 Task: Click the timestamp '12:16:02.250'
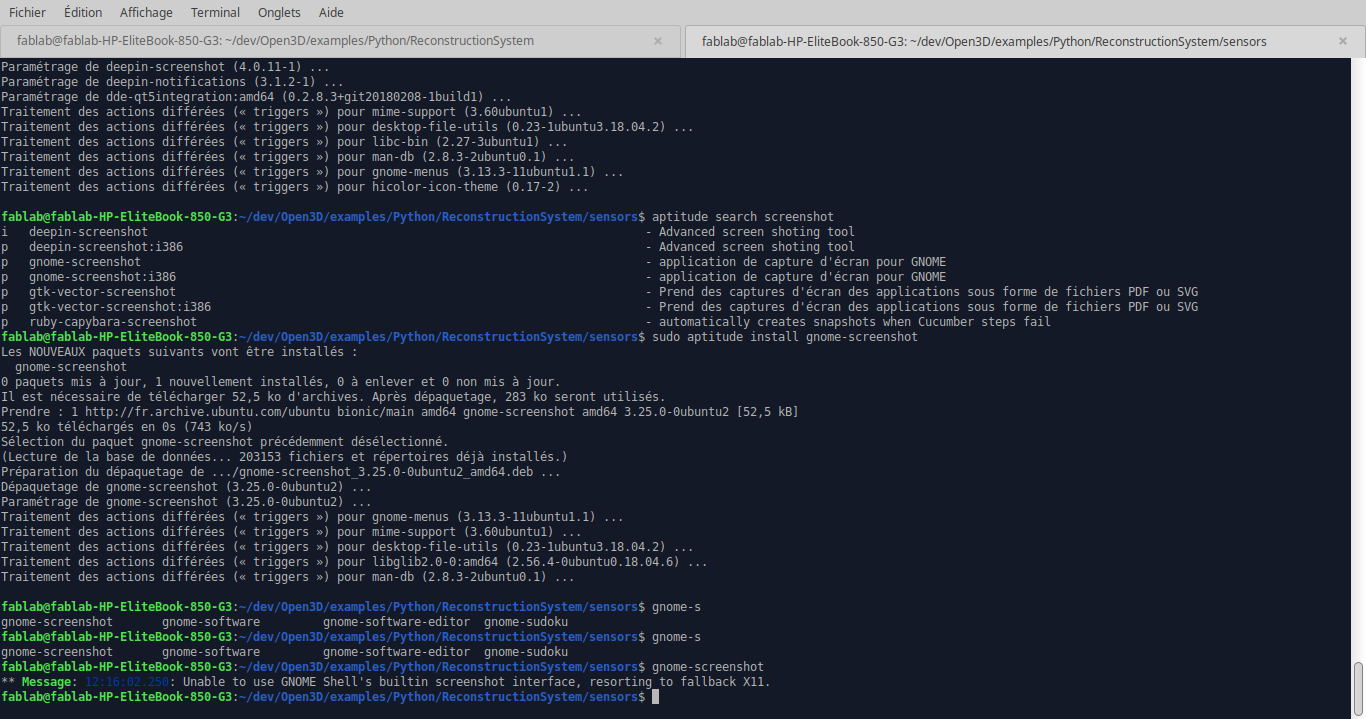[x=126, y=682]
